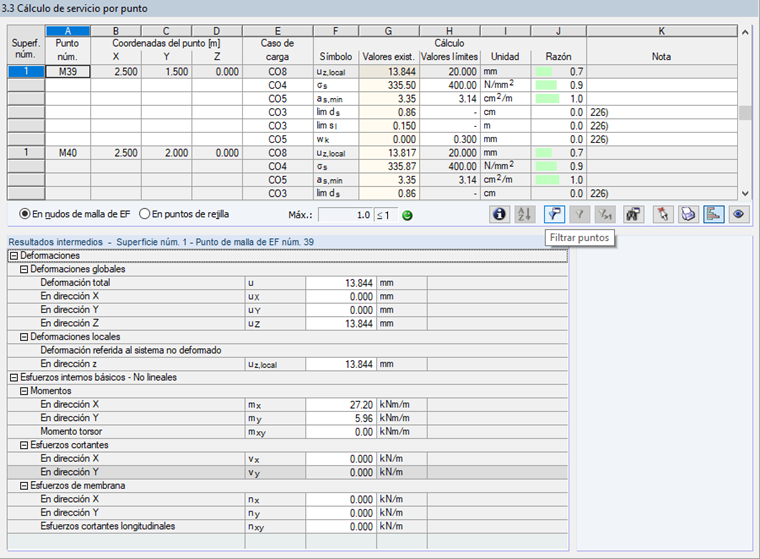Screen dimensions: 760x559
Task: Click existing value 335.87 in table
Action: [389, 167]
